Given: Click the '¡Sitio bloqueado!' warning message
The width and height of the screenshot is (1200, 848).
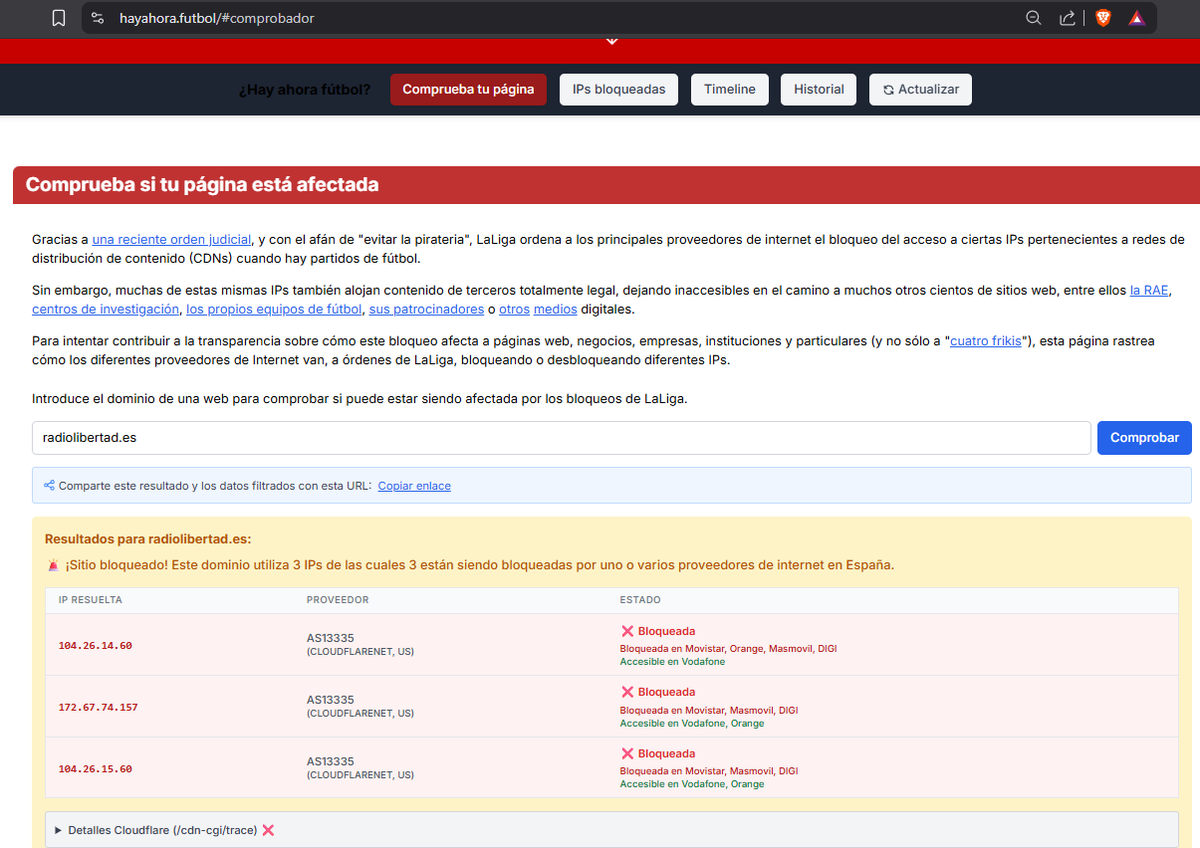Looking at the screenshot, I should [x=470, y=565].
